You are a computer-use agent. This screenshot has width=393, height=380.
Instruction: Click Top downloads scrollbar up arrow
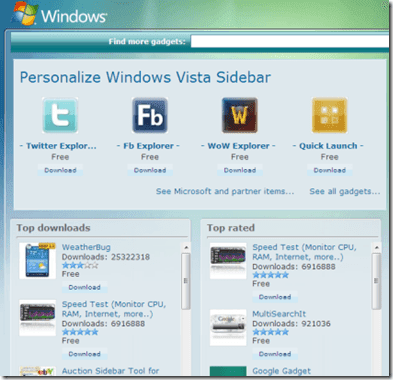(186, 248)
